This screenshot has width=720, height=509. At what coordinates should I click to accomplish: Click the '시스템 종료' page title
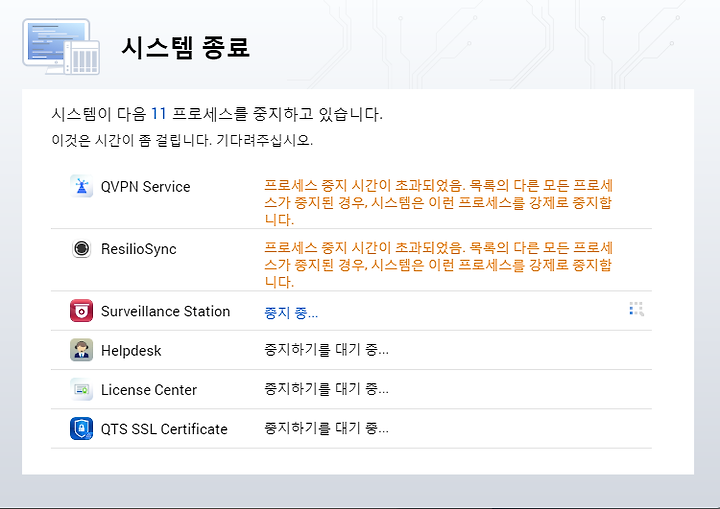click(x=186, y=47)
